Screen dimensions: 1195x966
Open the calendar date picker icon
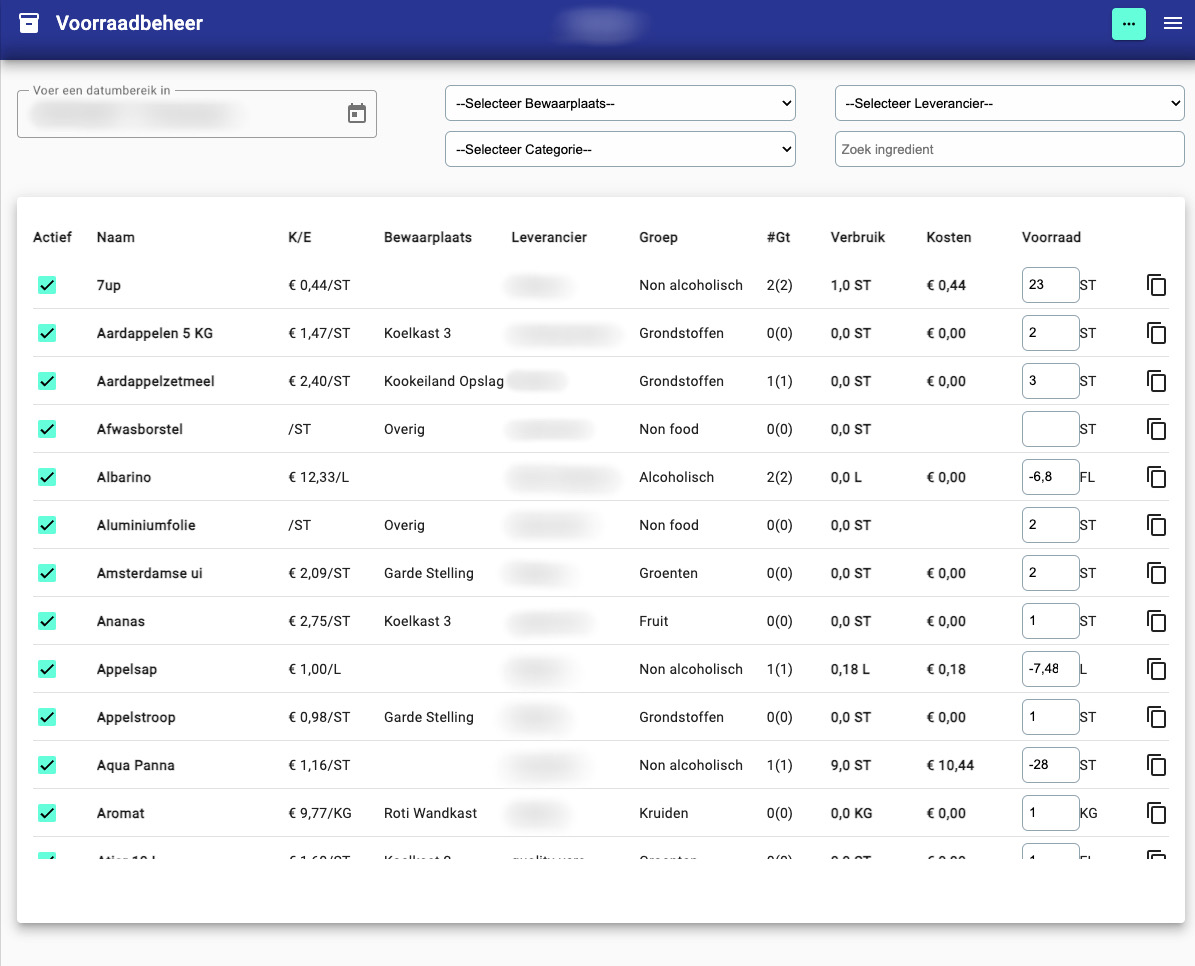(357, 114)
